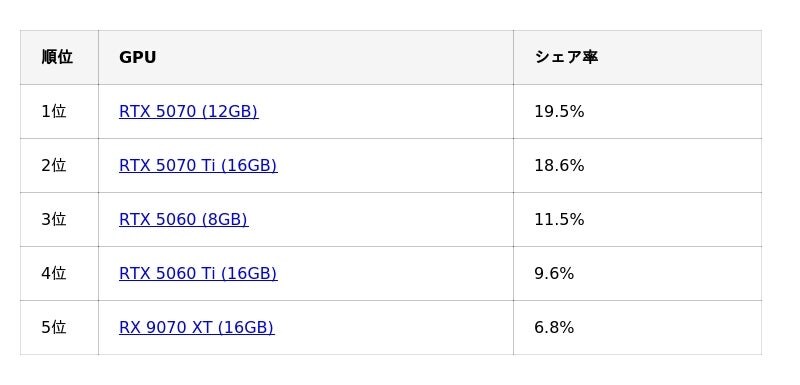Image resolution: width=800 pixels, height=385 pixels.
Task: Click the GPU column header
Action: (306, 57)
